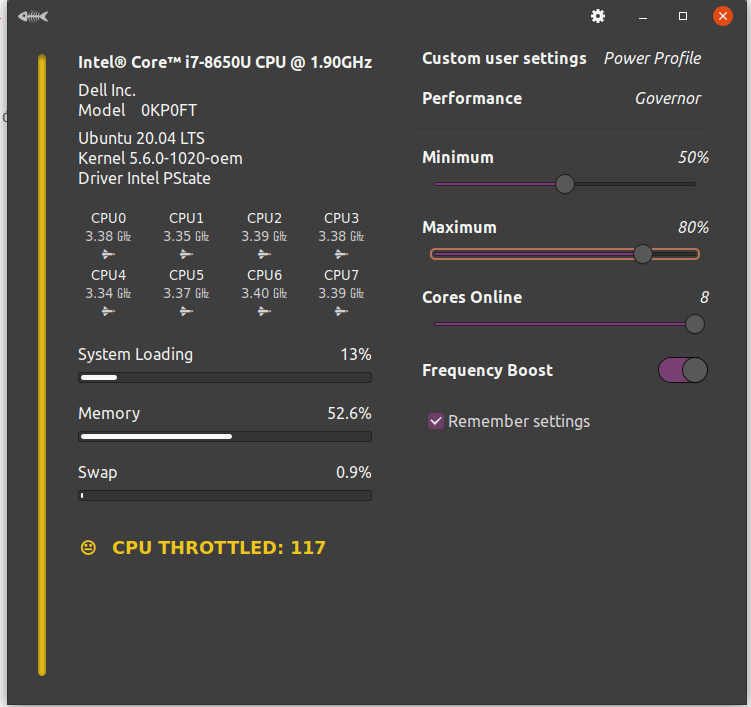Click the System Loading progress bar
This screenshot has height=707, width=751.
tap(225, 378)
